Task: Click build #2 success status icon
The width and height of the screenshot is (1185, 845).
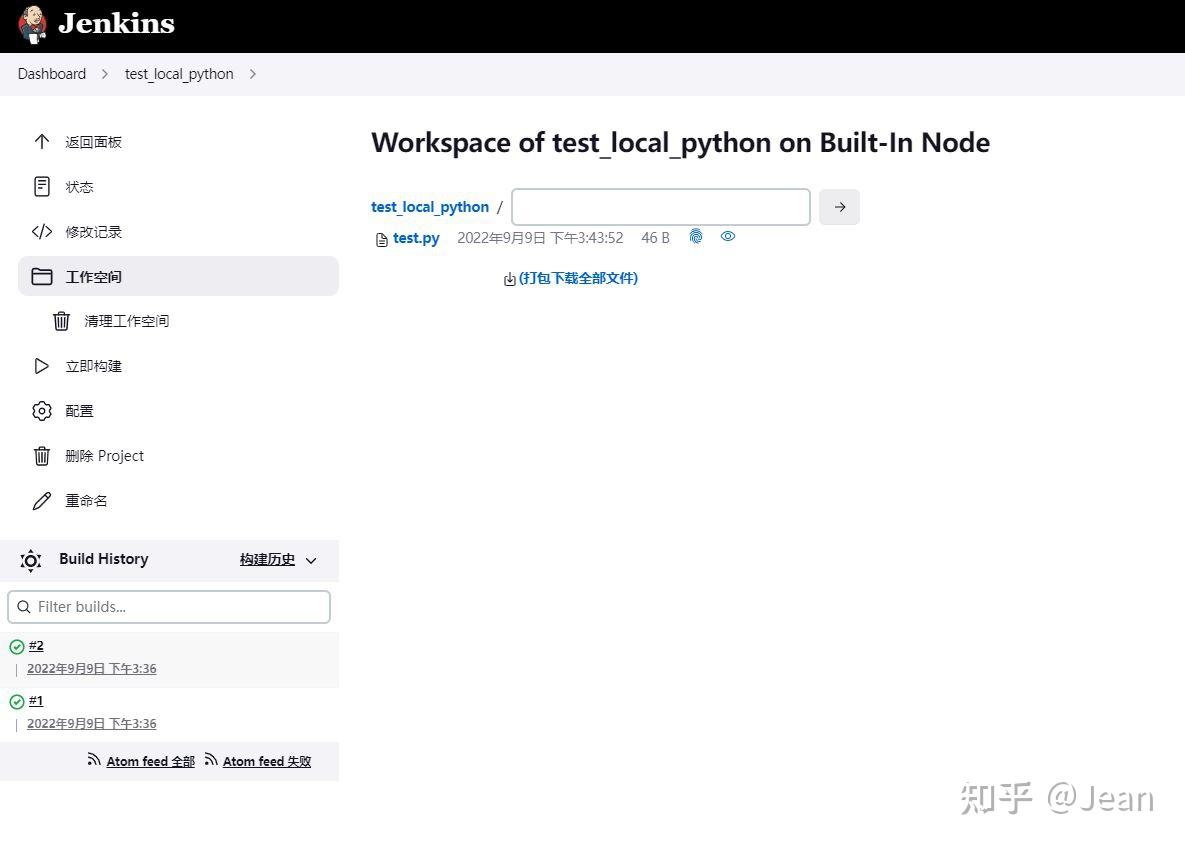Action: click(16, 647)
